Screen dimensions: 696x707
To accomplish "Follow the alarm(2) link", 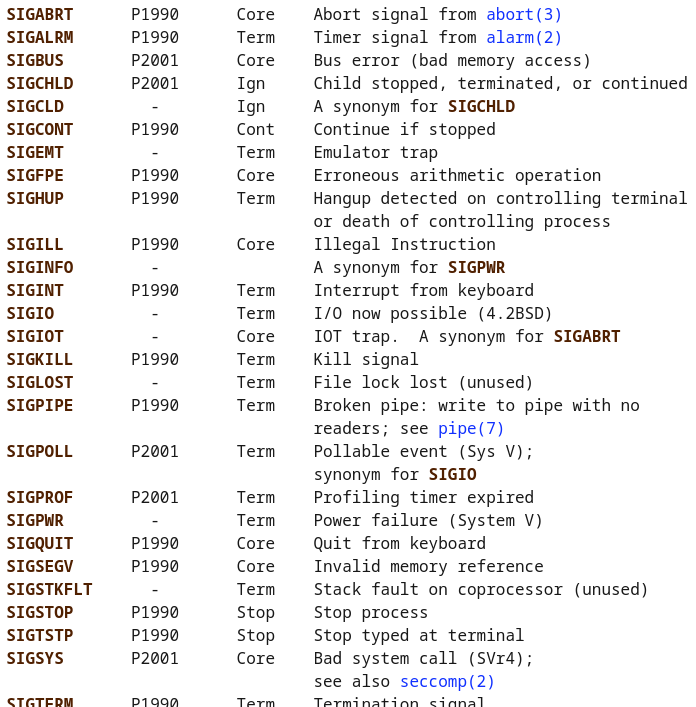I will tap(524, 37).
